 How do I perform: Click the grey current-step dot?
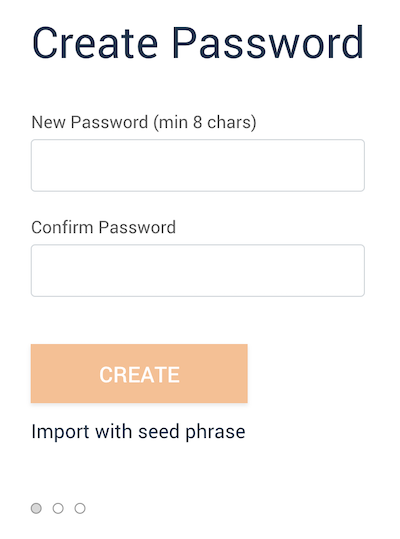click(x=36, y=508)
